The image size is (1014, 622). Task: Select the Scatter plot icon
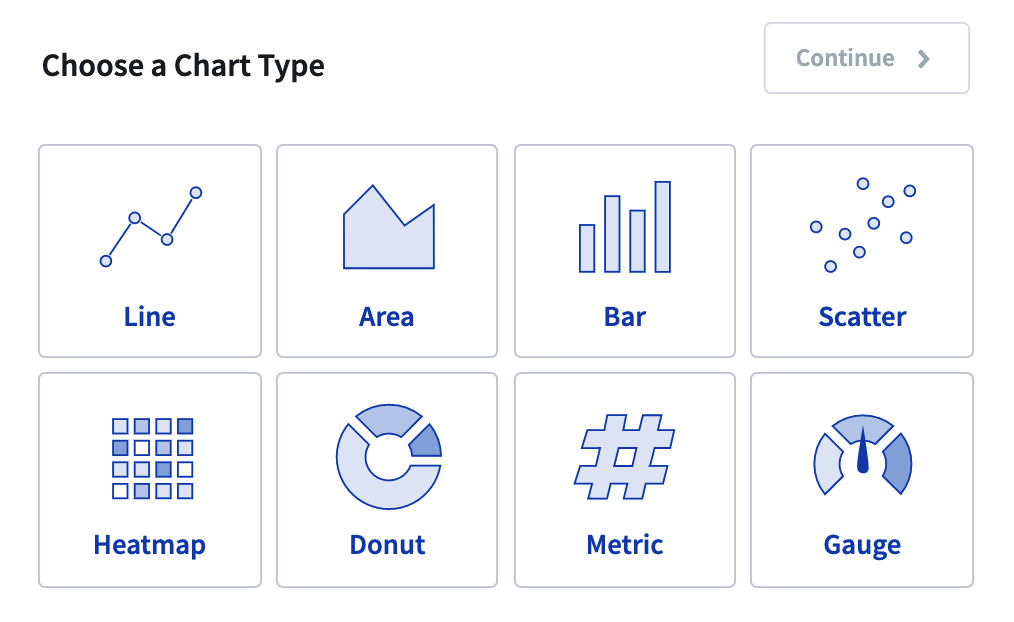click(862, 222)
